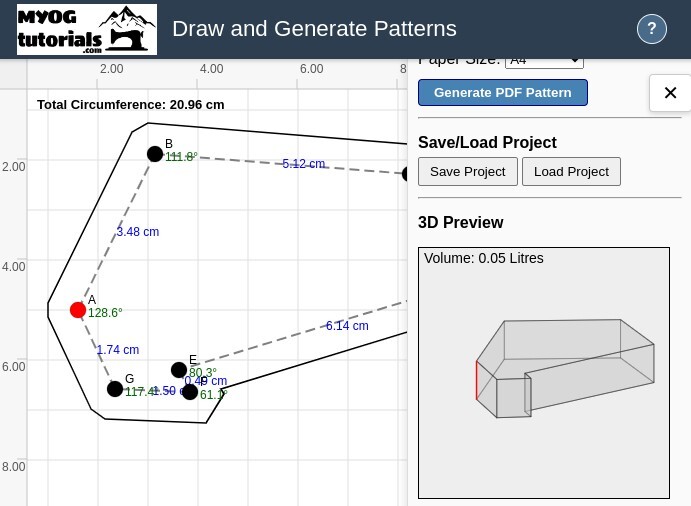Click the Generate PDF Pattern button

[502, 93]
